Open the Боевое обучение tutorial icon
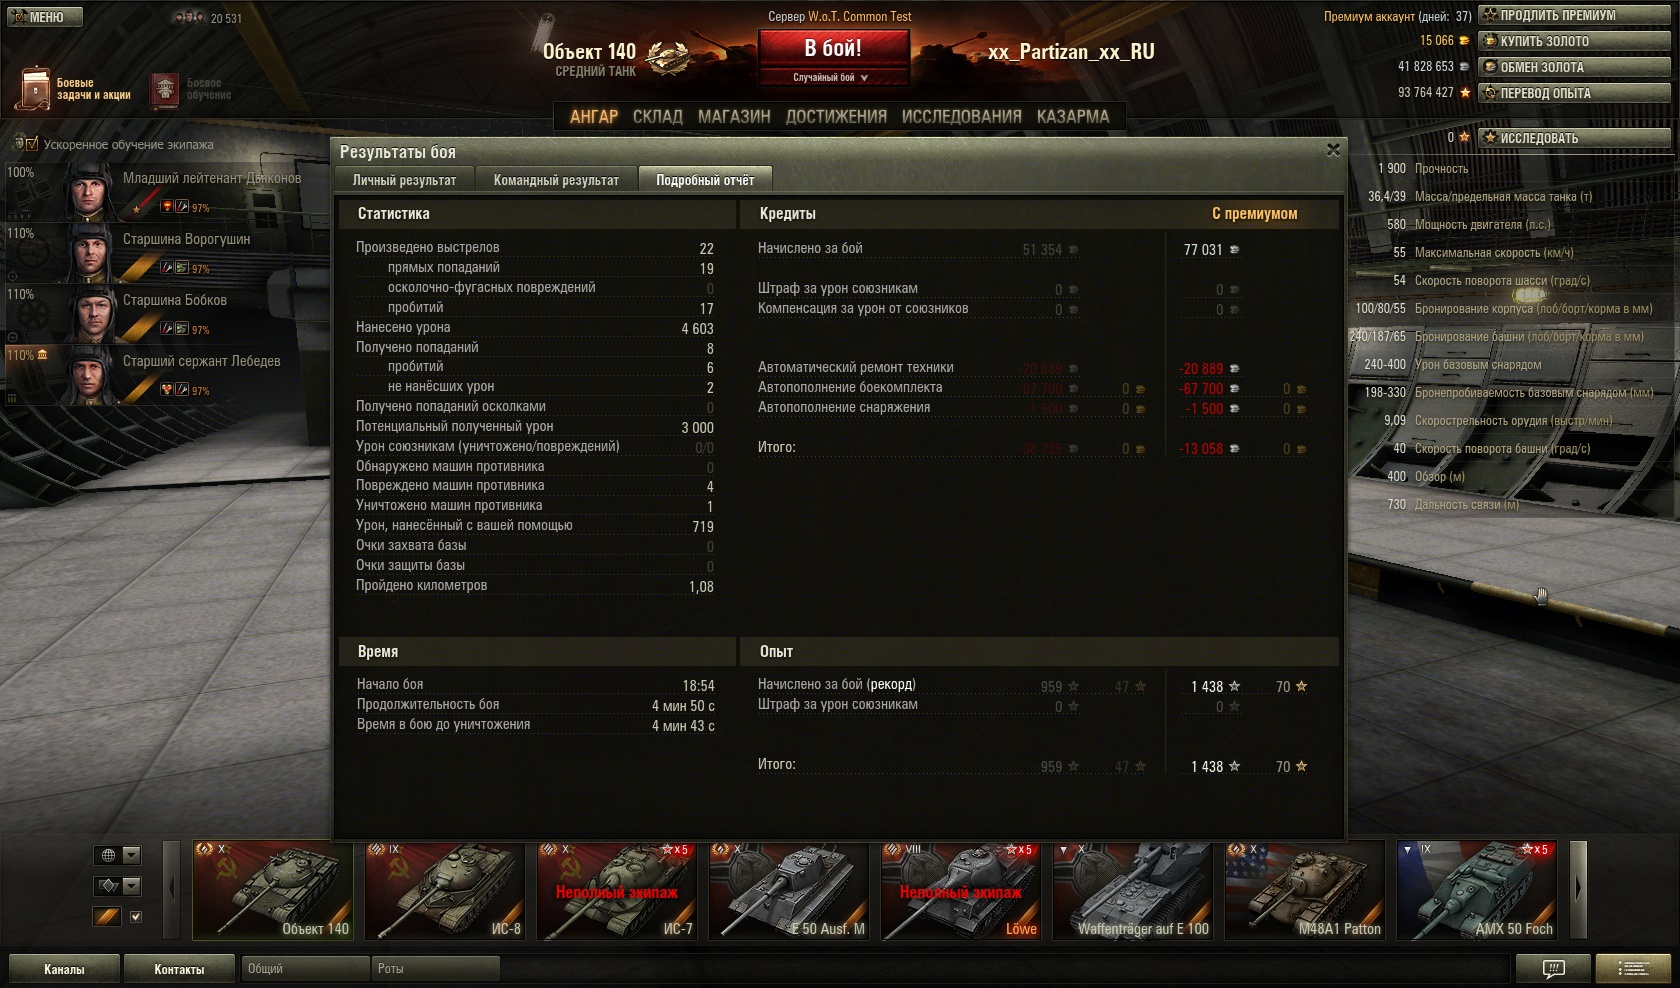The height and width of the screenshot is (988, 1680). 165,90
